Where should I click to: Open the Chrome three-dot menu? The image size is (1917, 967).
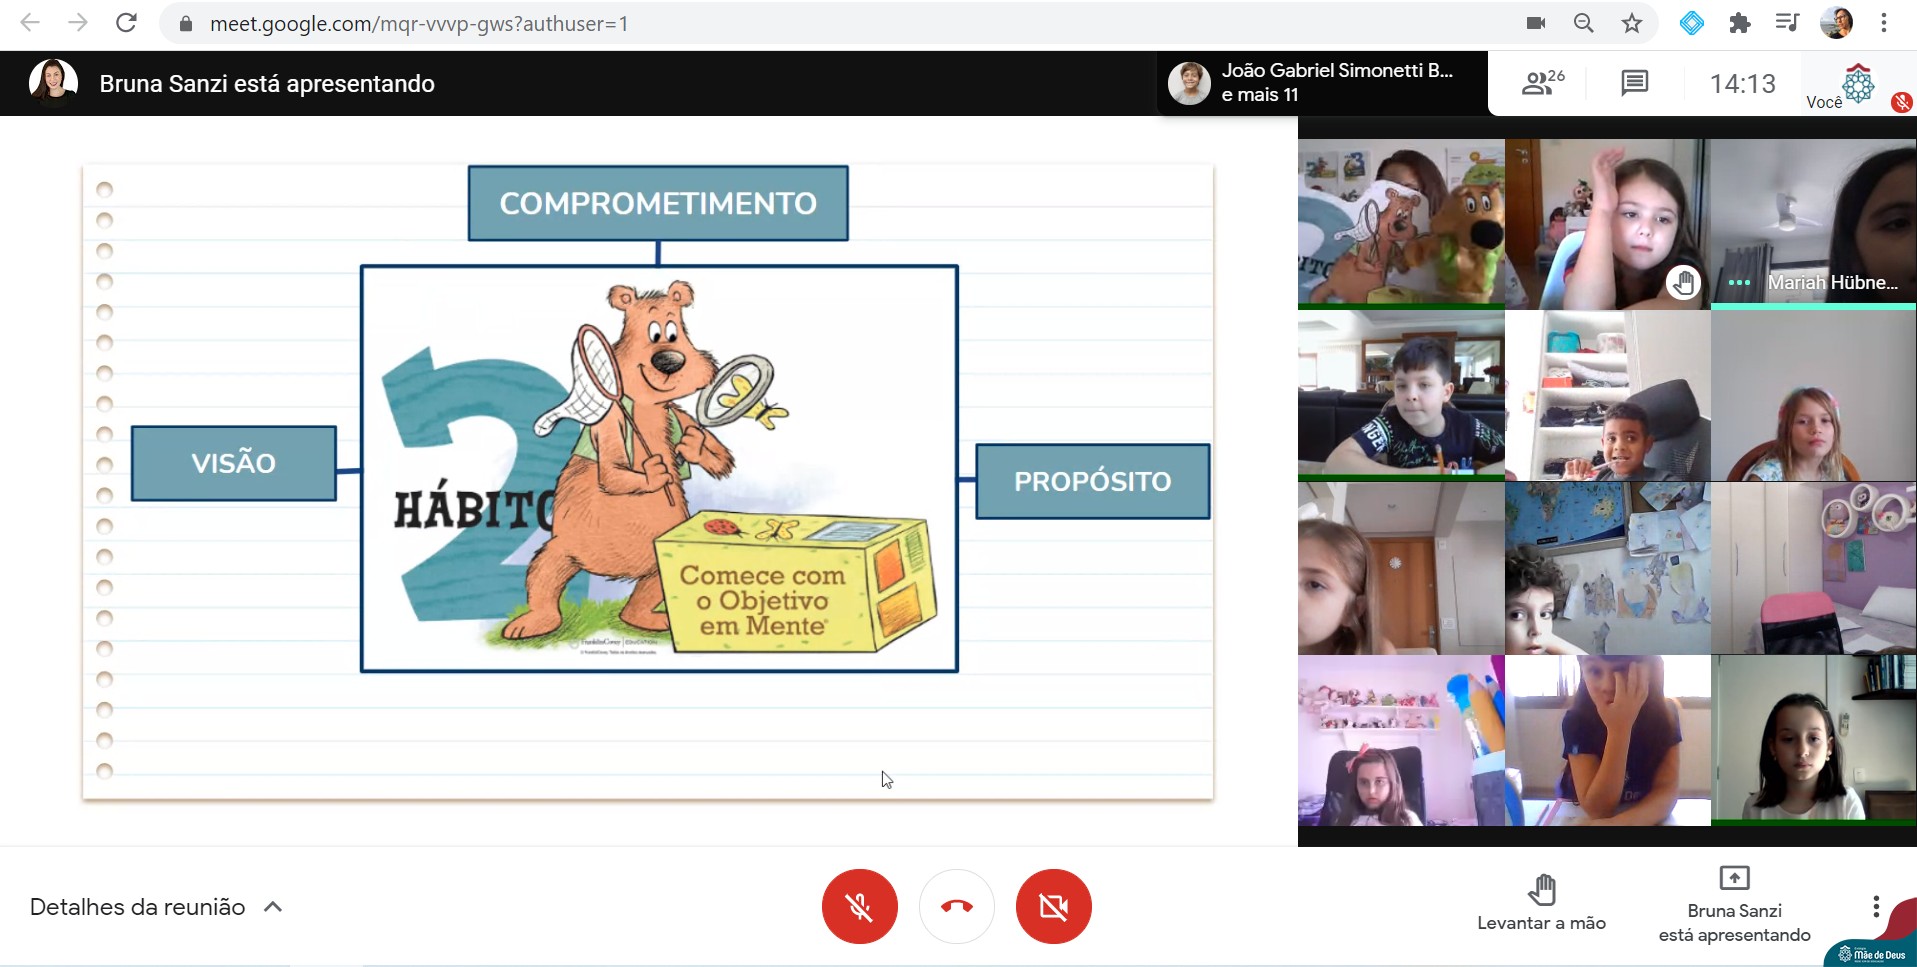coord(1884,23)
